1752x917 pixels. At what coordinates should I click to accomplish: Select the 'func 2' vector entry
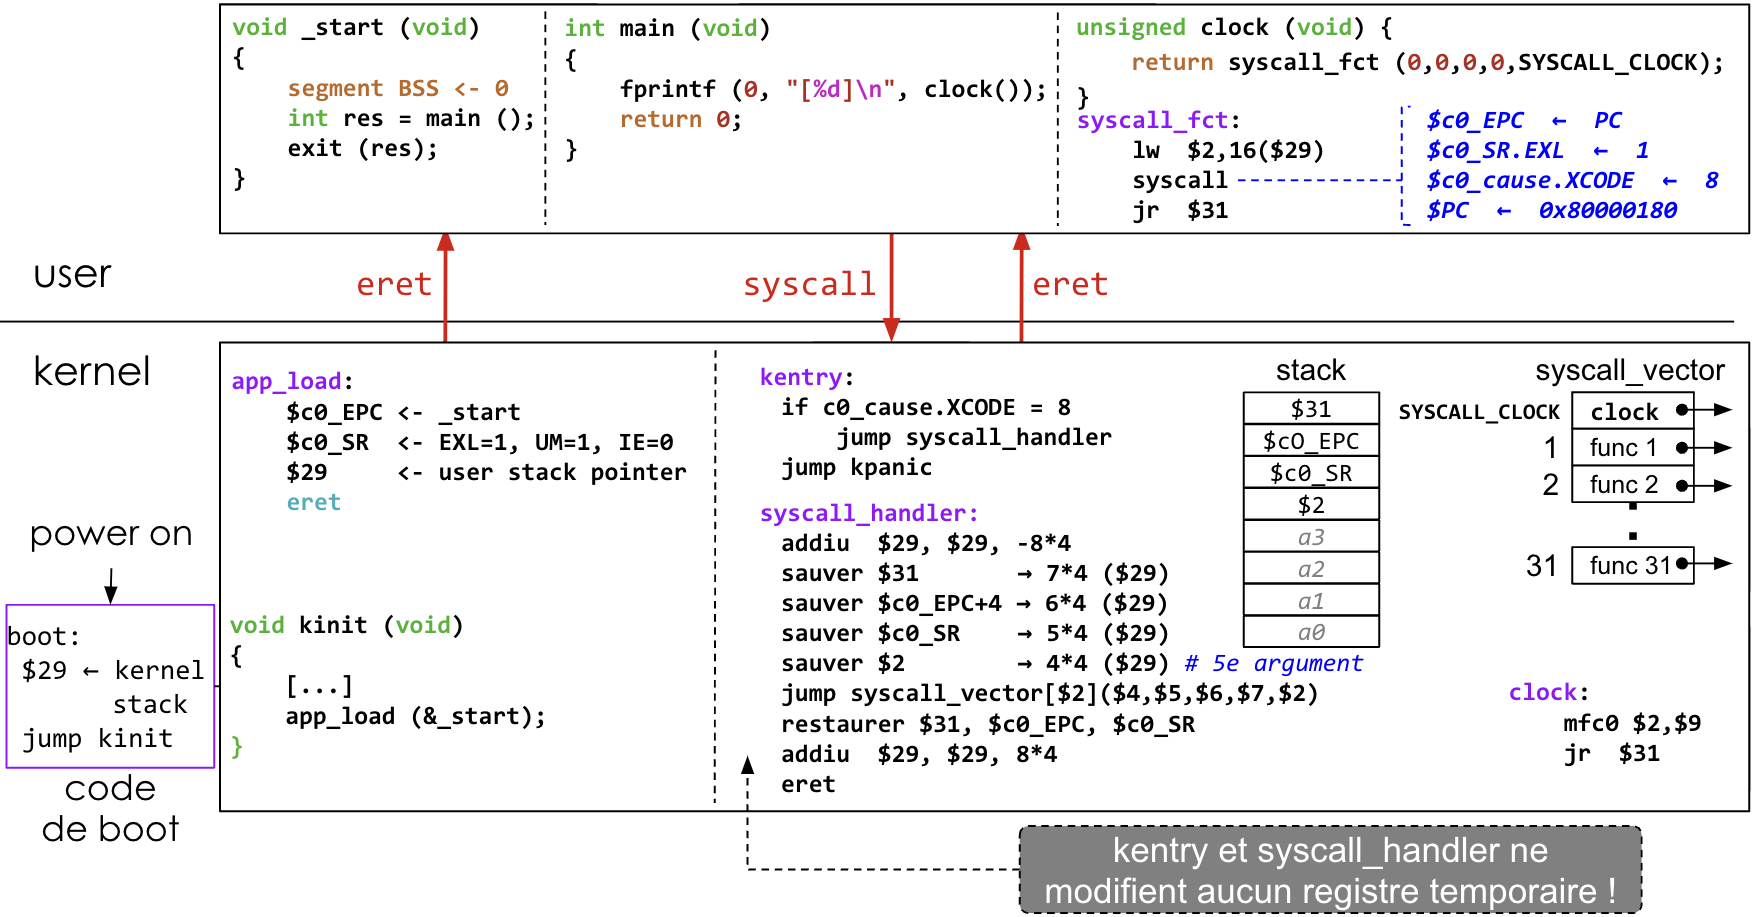pos(1633,485)
